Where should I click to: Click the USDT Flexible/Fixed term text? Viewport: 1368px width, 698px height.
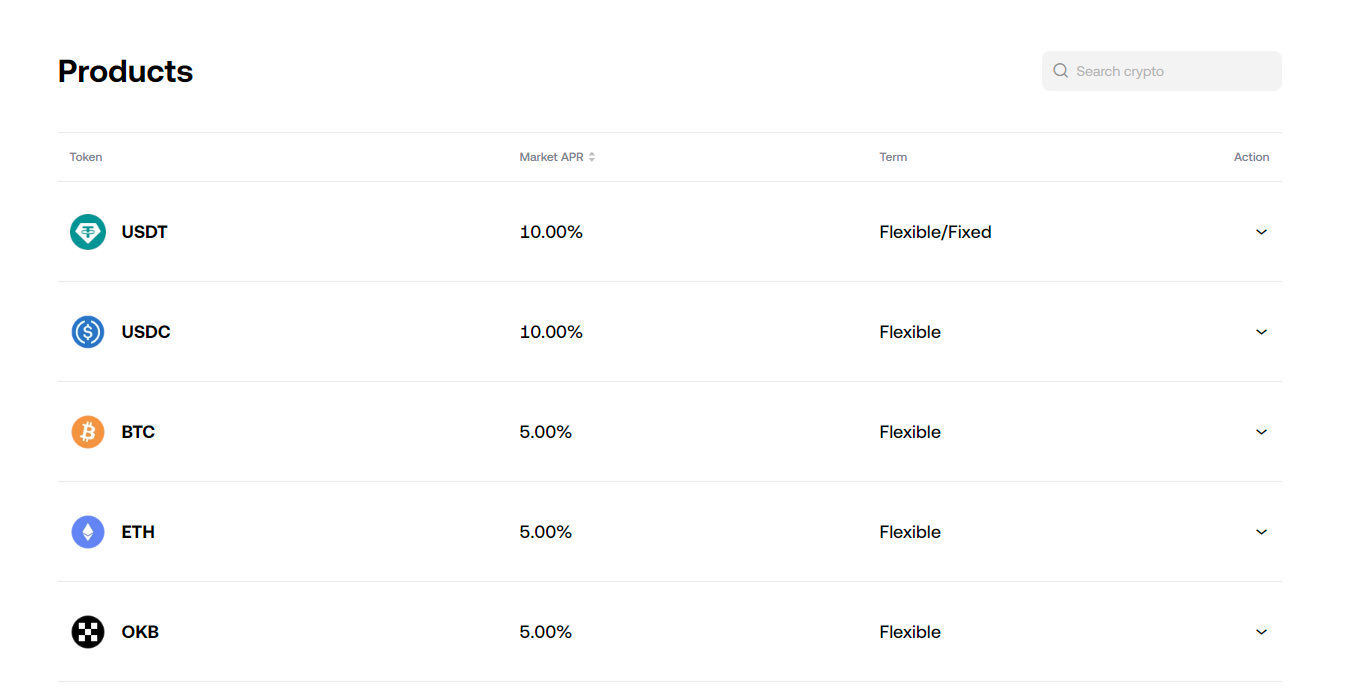click(x=935, y=232)
